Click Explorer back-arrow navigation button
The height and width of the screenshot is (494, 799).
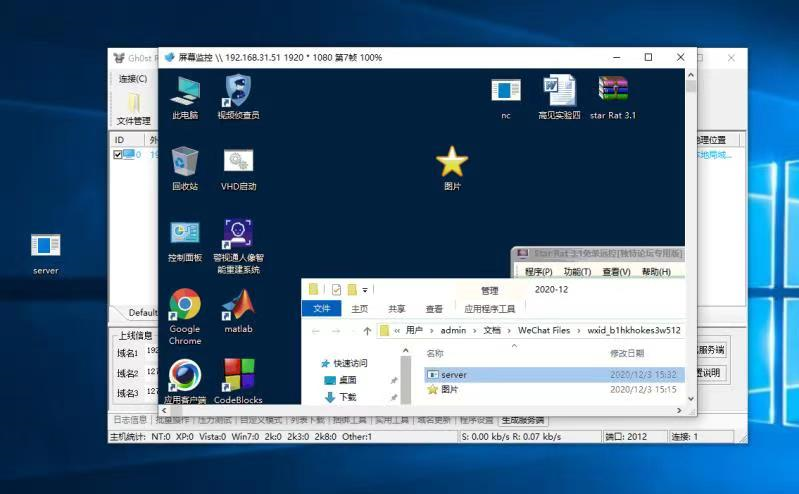pos(316,331)
